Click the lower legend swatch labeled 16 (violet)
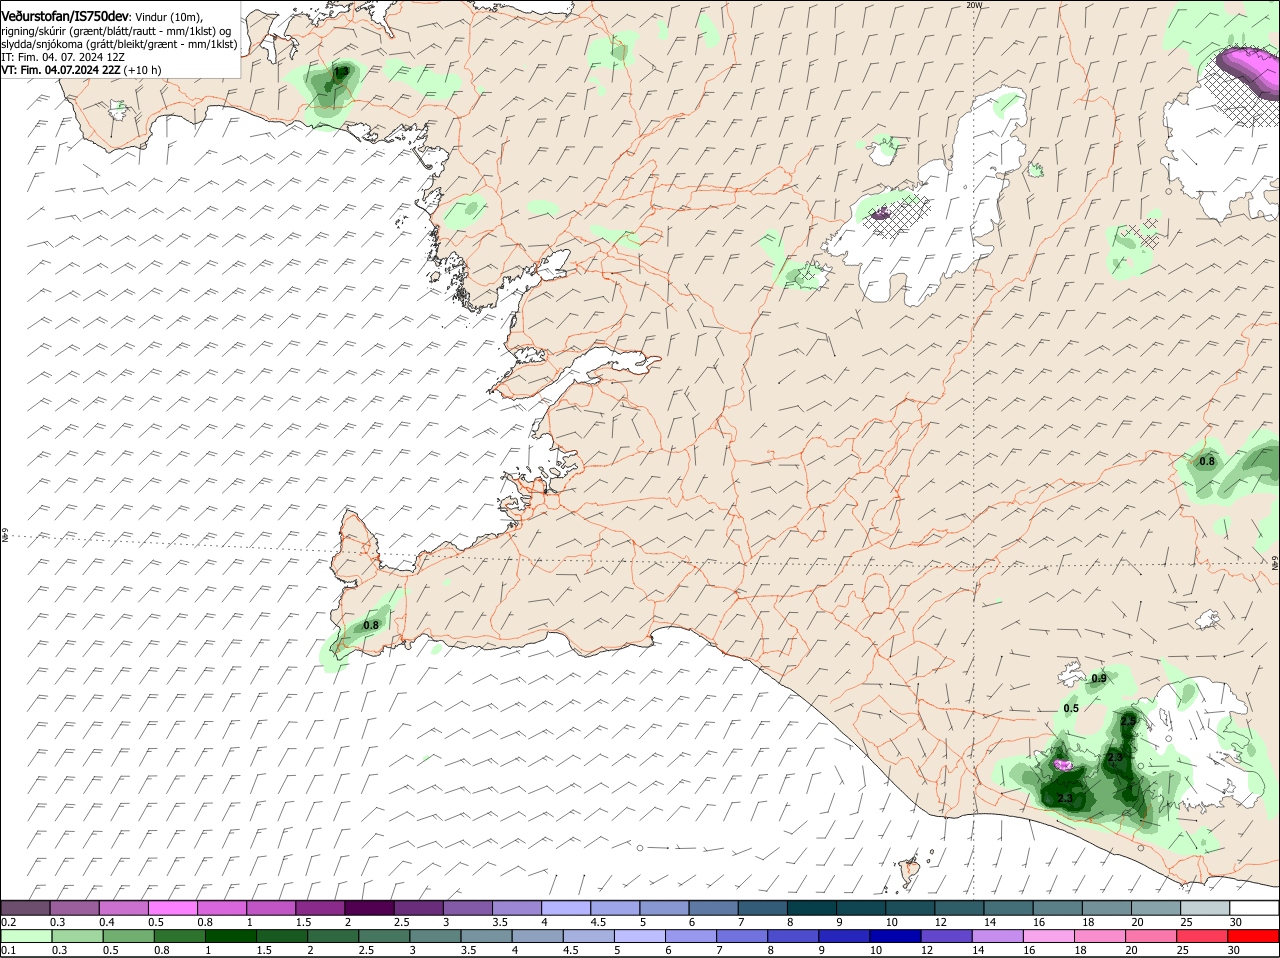 pyautogui.click(x=1050, y=936)
